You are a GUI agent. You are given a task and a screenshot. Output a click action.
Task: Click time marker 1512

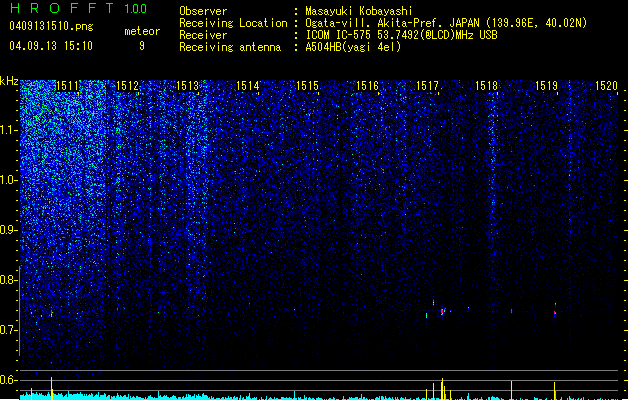point(127,86)
